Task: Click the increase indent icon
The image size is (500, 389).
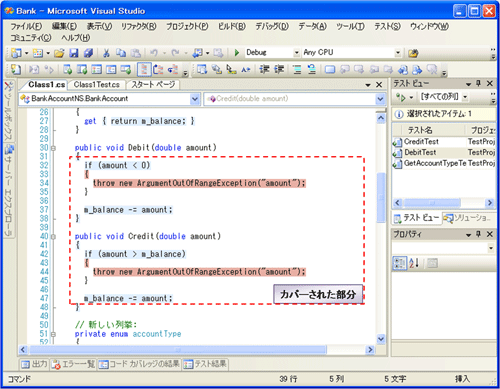Action: pyautogui.click(x=279, y=69)
